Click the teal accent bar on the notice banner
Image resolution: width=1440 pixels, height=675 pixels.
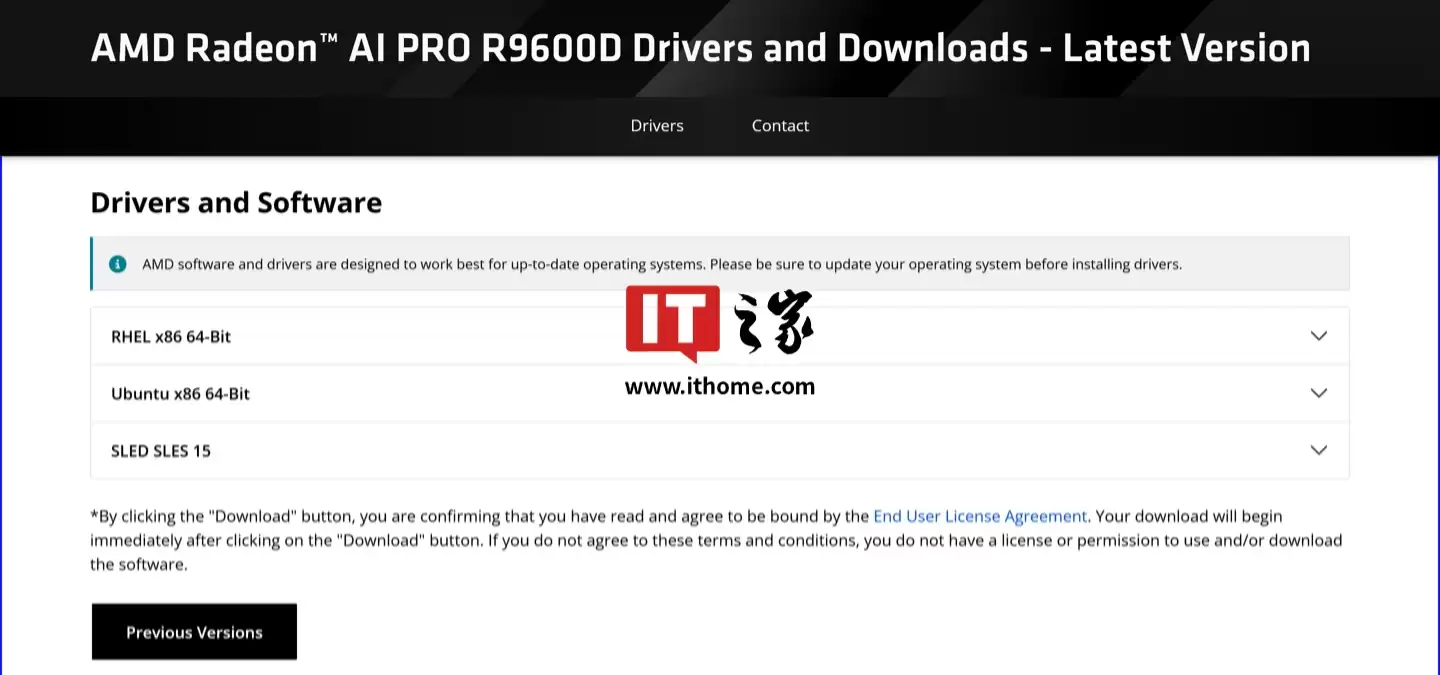pyautogui.click(x=93, y=264)
